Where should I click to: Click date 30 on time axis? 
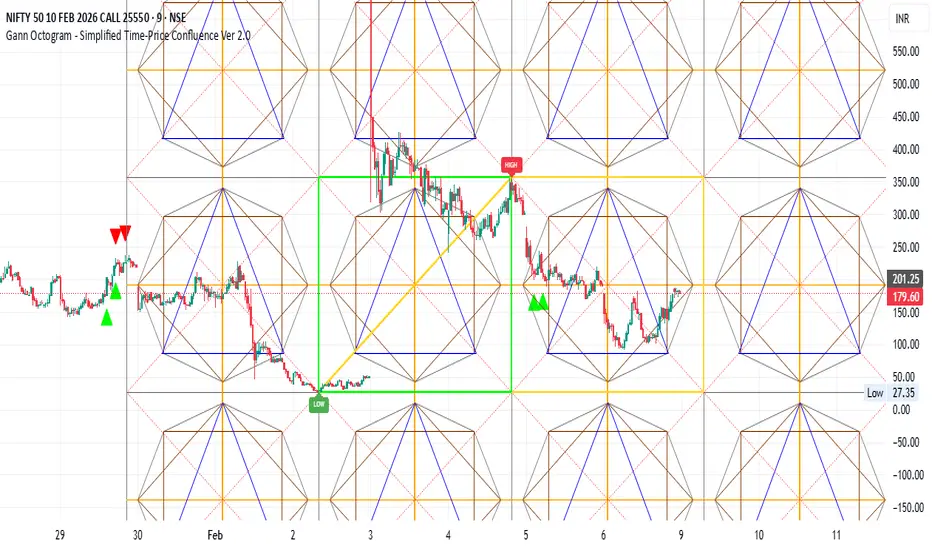click(x=137, y=535)
